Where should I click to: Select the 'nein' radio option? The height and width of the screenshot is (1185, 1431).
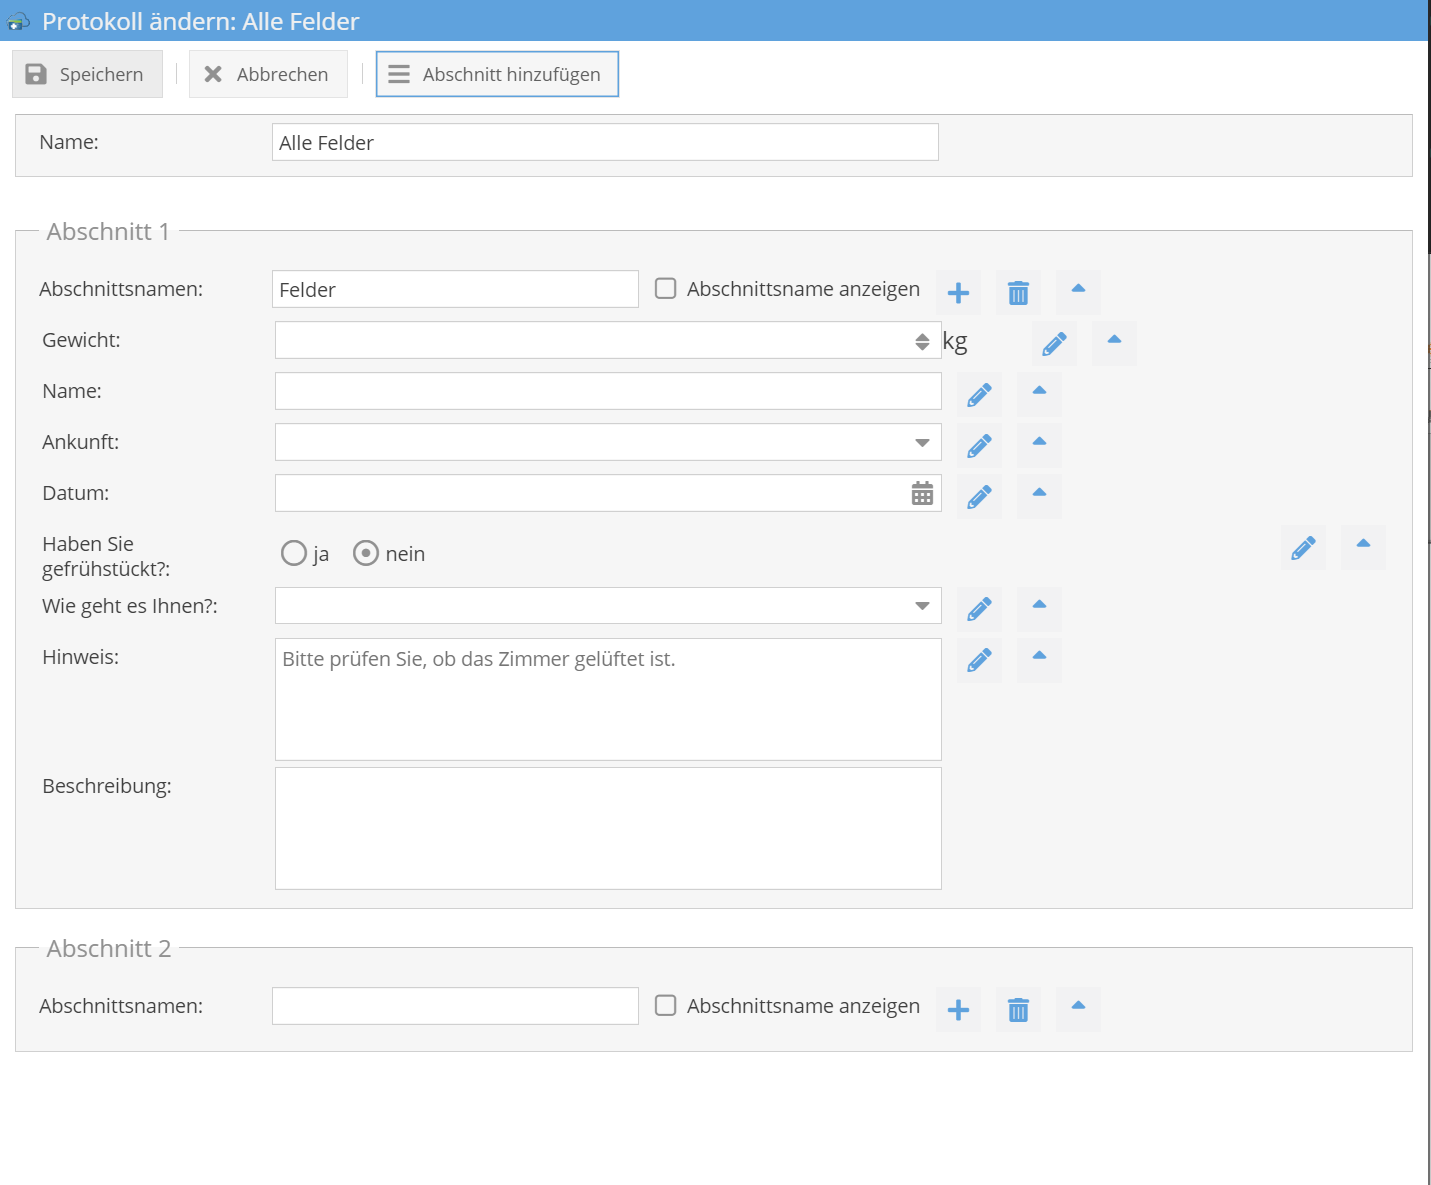point(366,554)
